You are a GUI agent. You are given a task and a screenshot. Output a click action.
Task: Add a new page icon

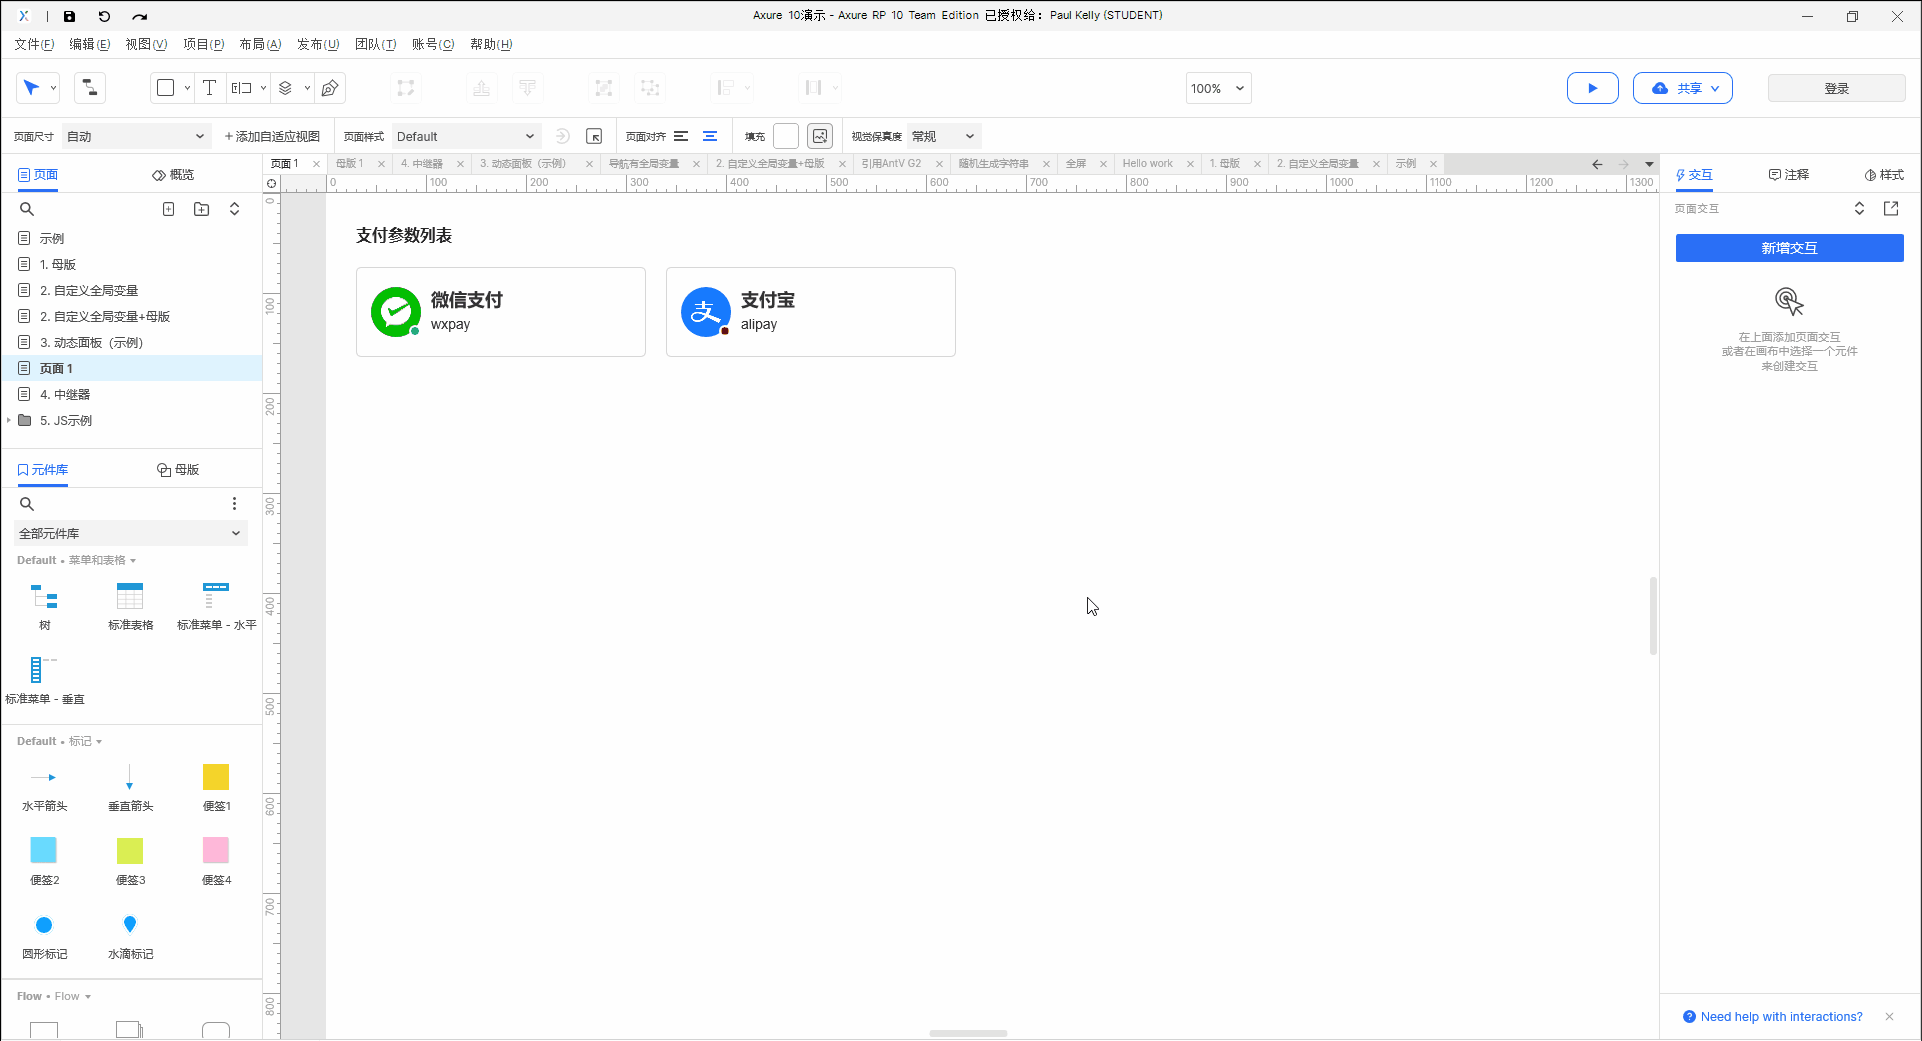click(169, 209)
